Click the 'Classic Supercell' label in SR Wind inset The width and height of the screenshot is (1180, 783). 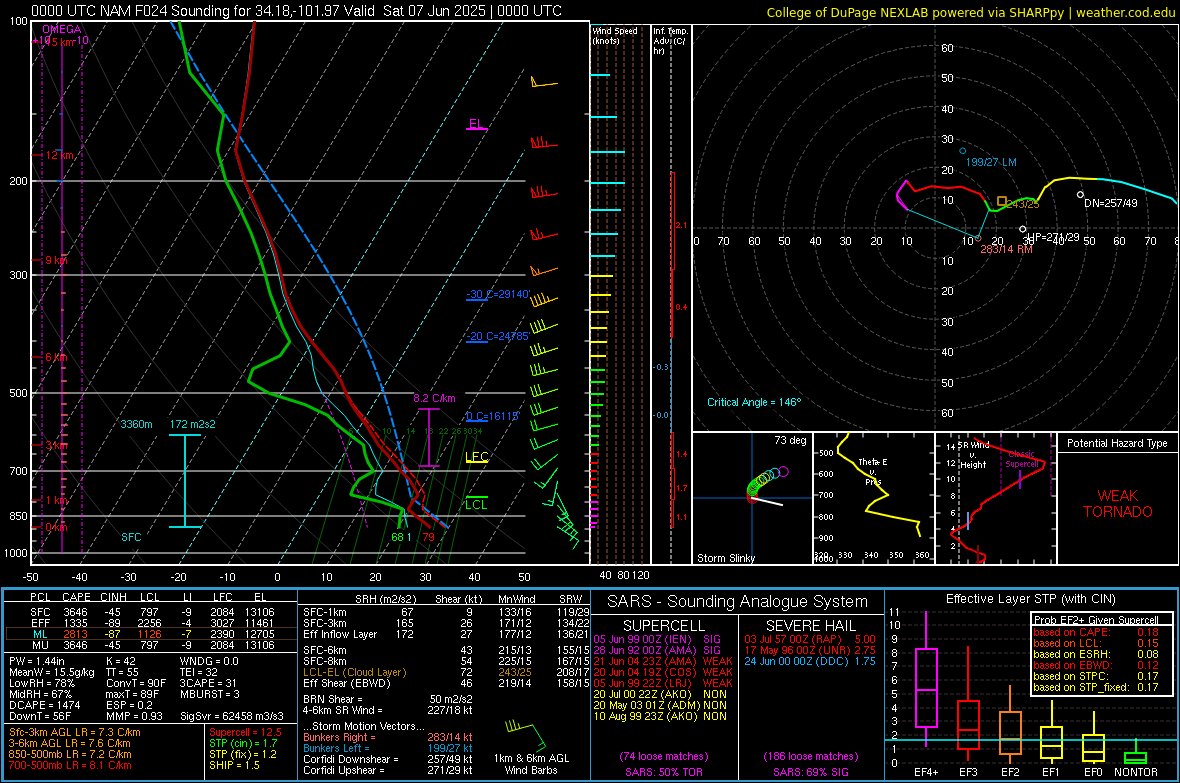(x=1021, y=459)
